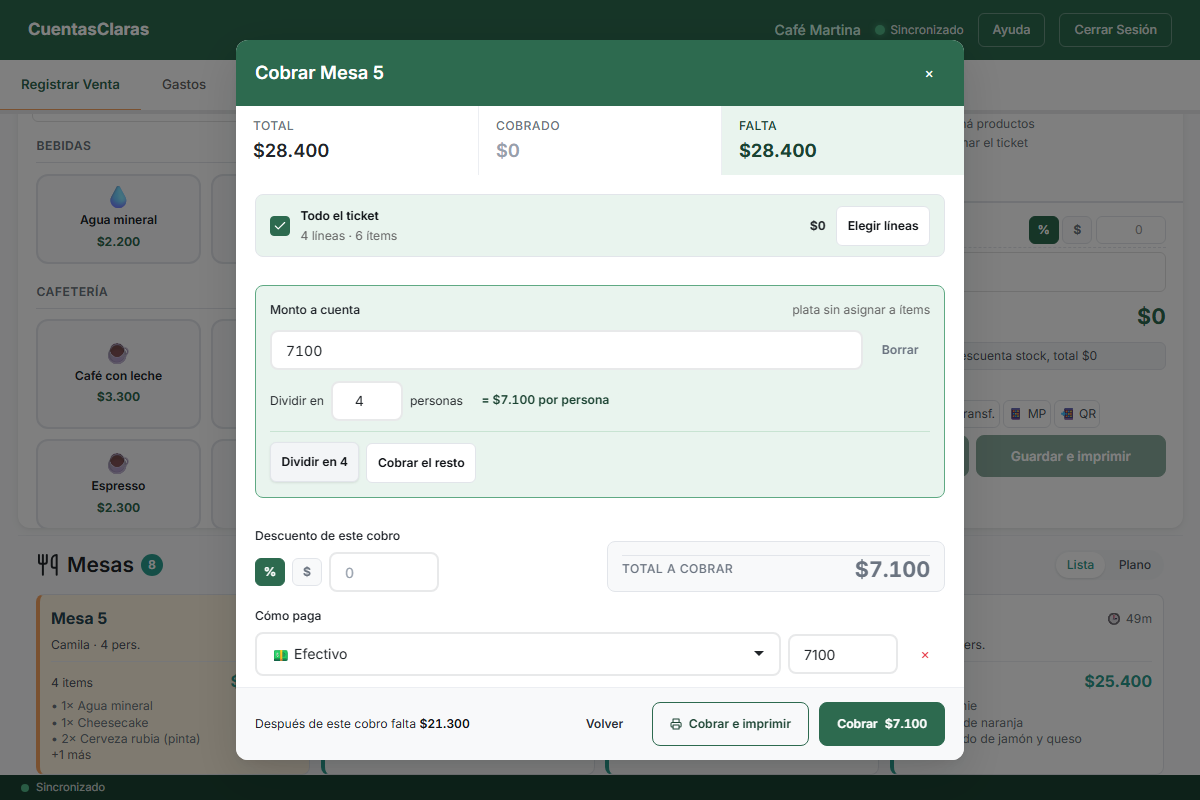Click the water drop icon for Agua mineral

tap(119, 197)
